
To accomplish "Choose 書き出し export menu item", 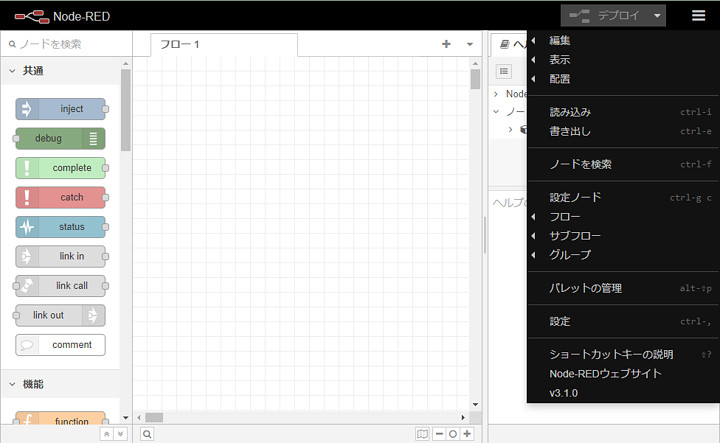I will coord(624,131).
